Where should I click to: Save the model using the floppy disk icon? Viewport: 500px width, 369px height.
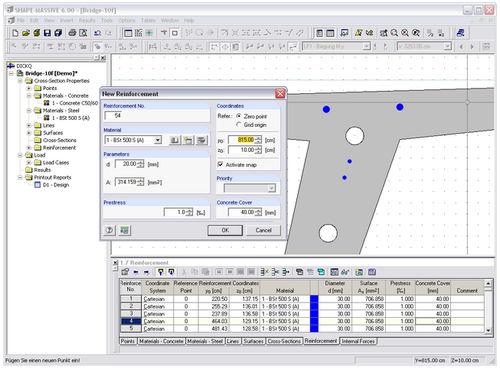pyautogui.click(x=47, y=33)
